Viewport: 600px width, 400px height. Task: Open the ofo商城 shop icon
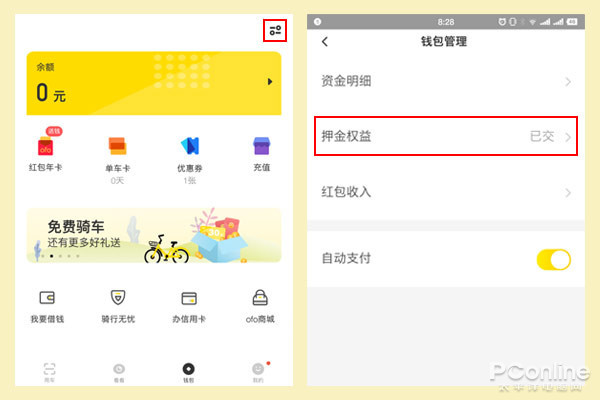[260, 297]
